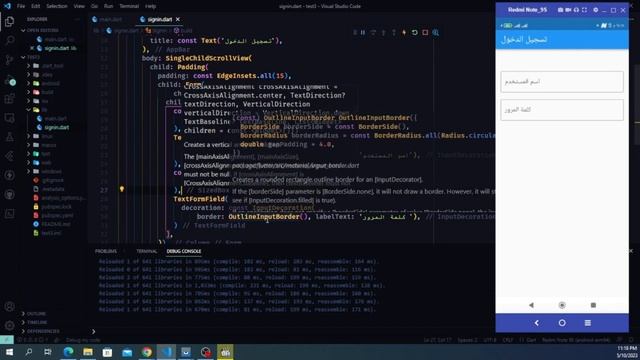The height and width of the screenshot is (360, 640).
Task: Open the Help menu
Action: coord(151,6)
